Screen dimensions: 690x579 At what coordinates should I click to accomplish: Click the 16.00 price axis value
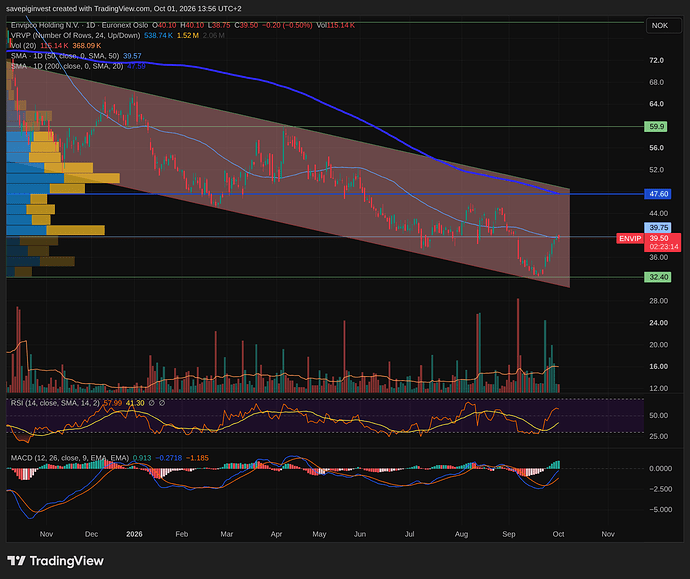pos(658,366)
